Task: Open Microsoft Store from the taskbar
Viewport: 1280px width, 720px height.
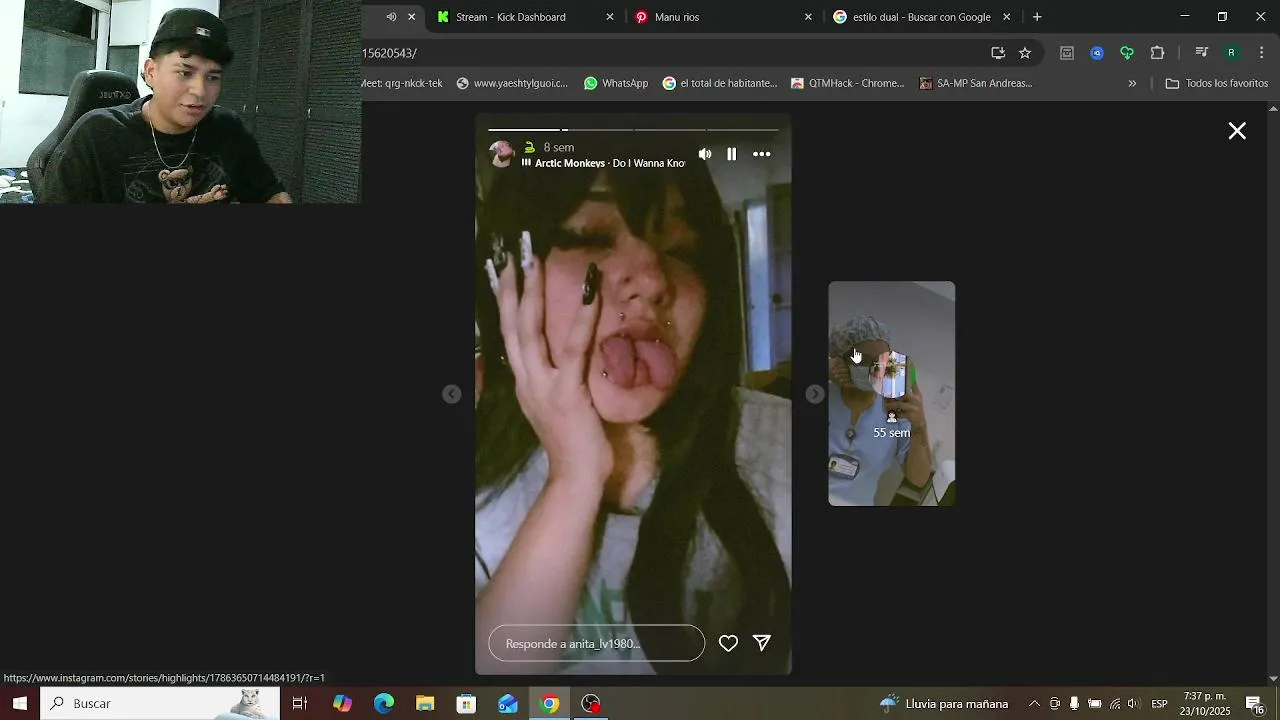Action: (x=466, y=703)
